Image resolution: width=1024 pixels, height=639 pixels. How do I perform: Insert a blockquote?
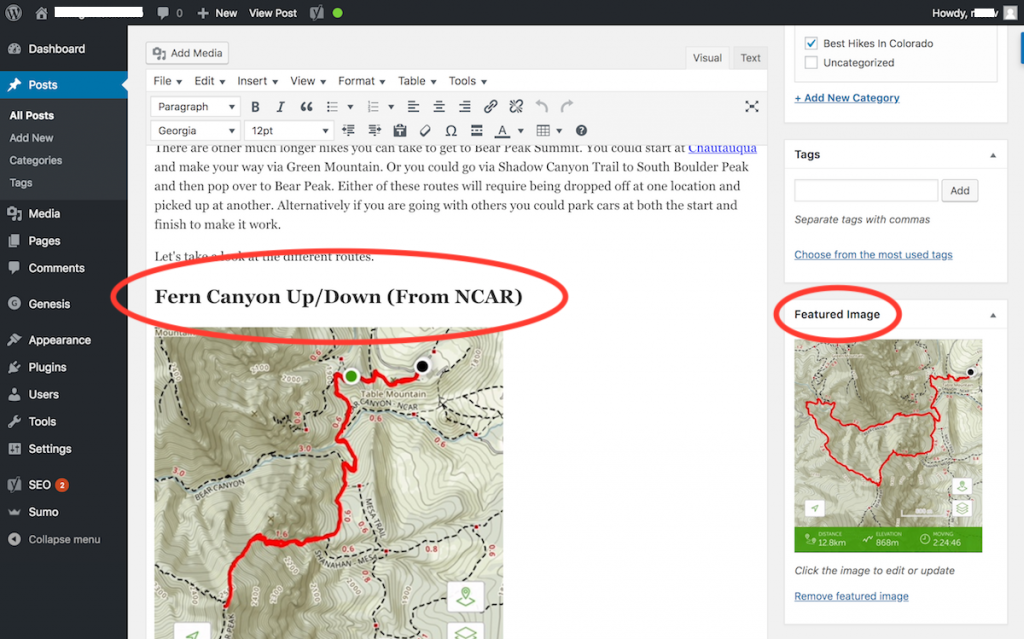click(x=306, y=106)
